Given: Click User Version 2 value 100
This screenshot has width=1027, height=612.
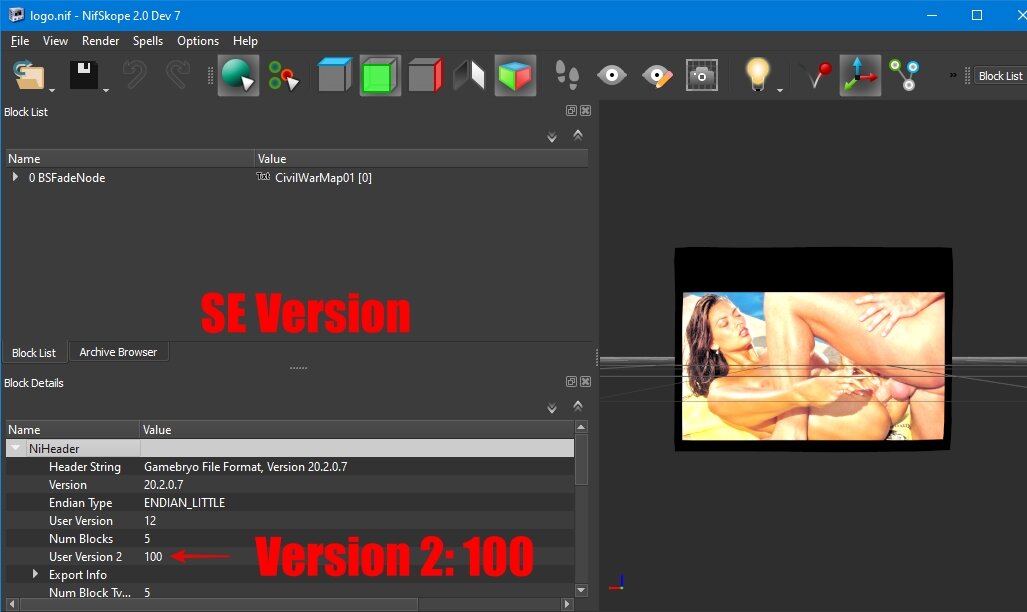Looking at the screenshot, I should (x=153, y=556).
